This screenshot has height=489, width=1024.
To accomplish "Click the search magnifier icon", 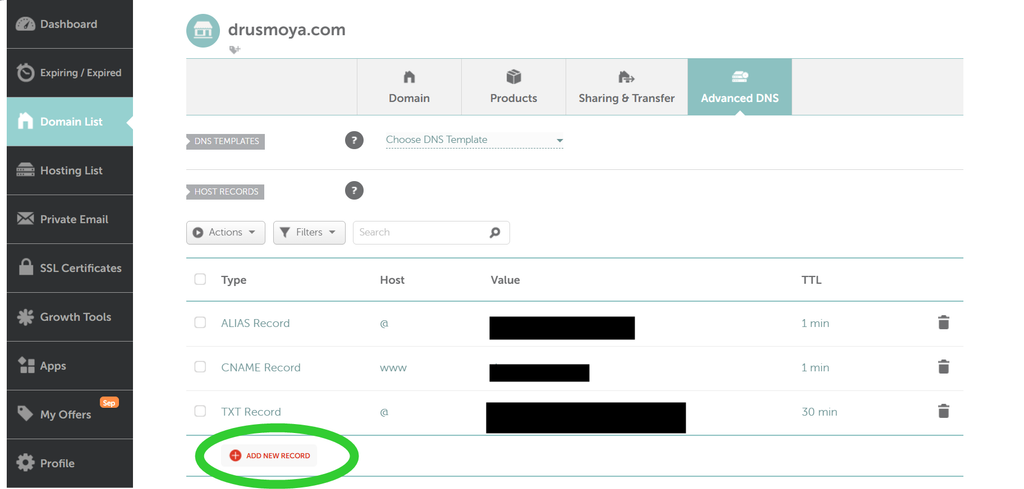I will (495, 232).
